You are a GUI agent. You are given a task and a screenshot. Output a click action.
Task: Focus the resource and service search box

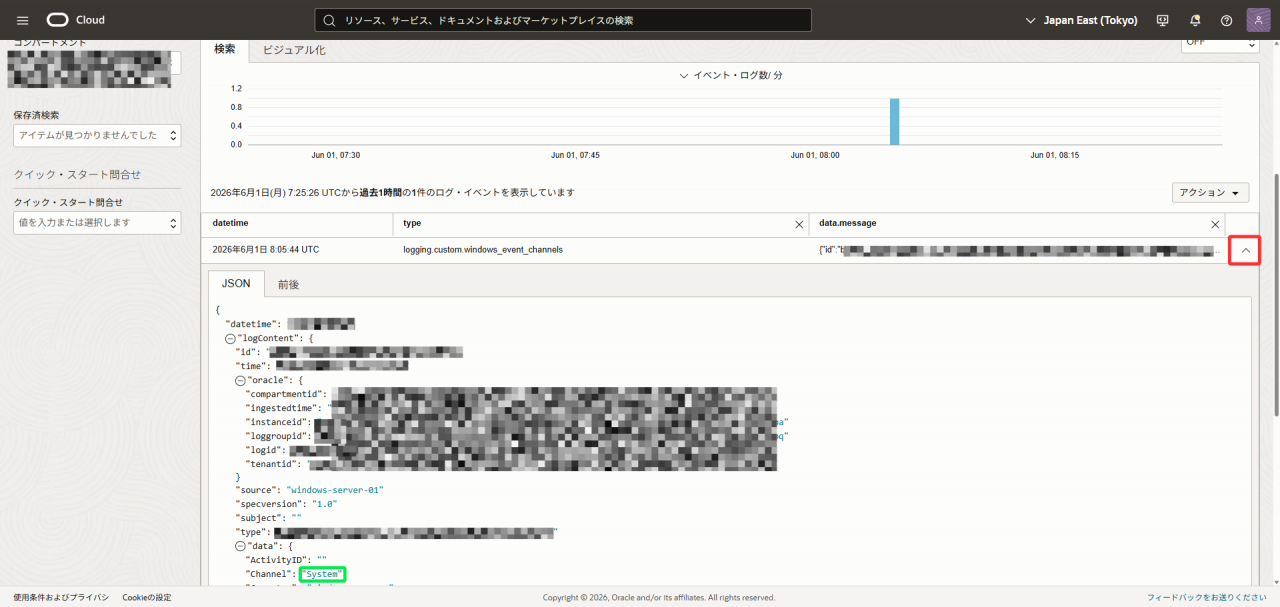(563, 20)
